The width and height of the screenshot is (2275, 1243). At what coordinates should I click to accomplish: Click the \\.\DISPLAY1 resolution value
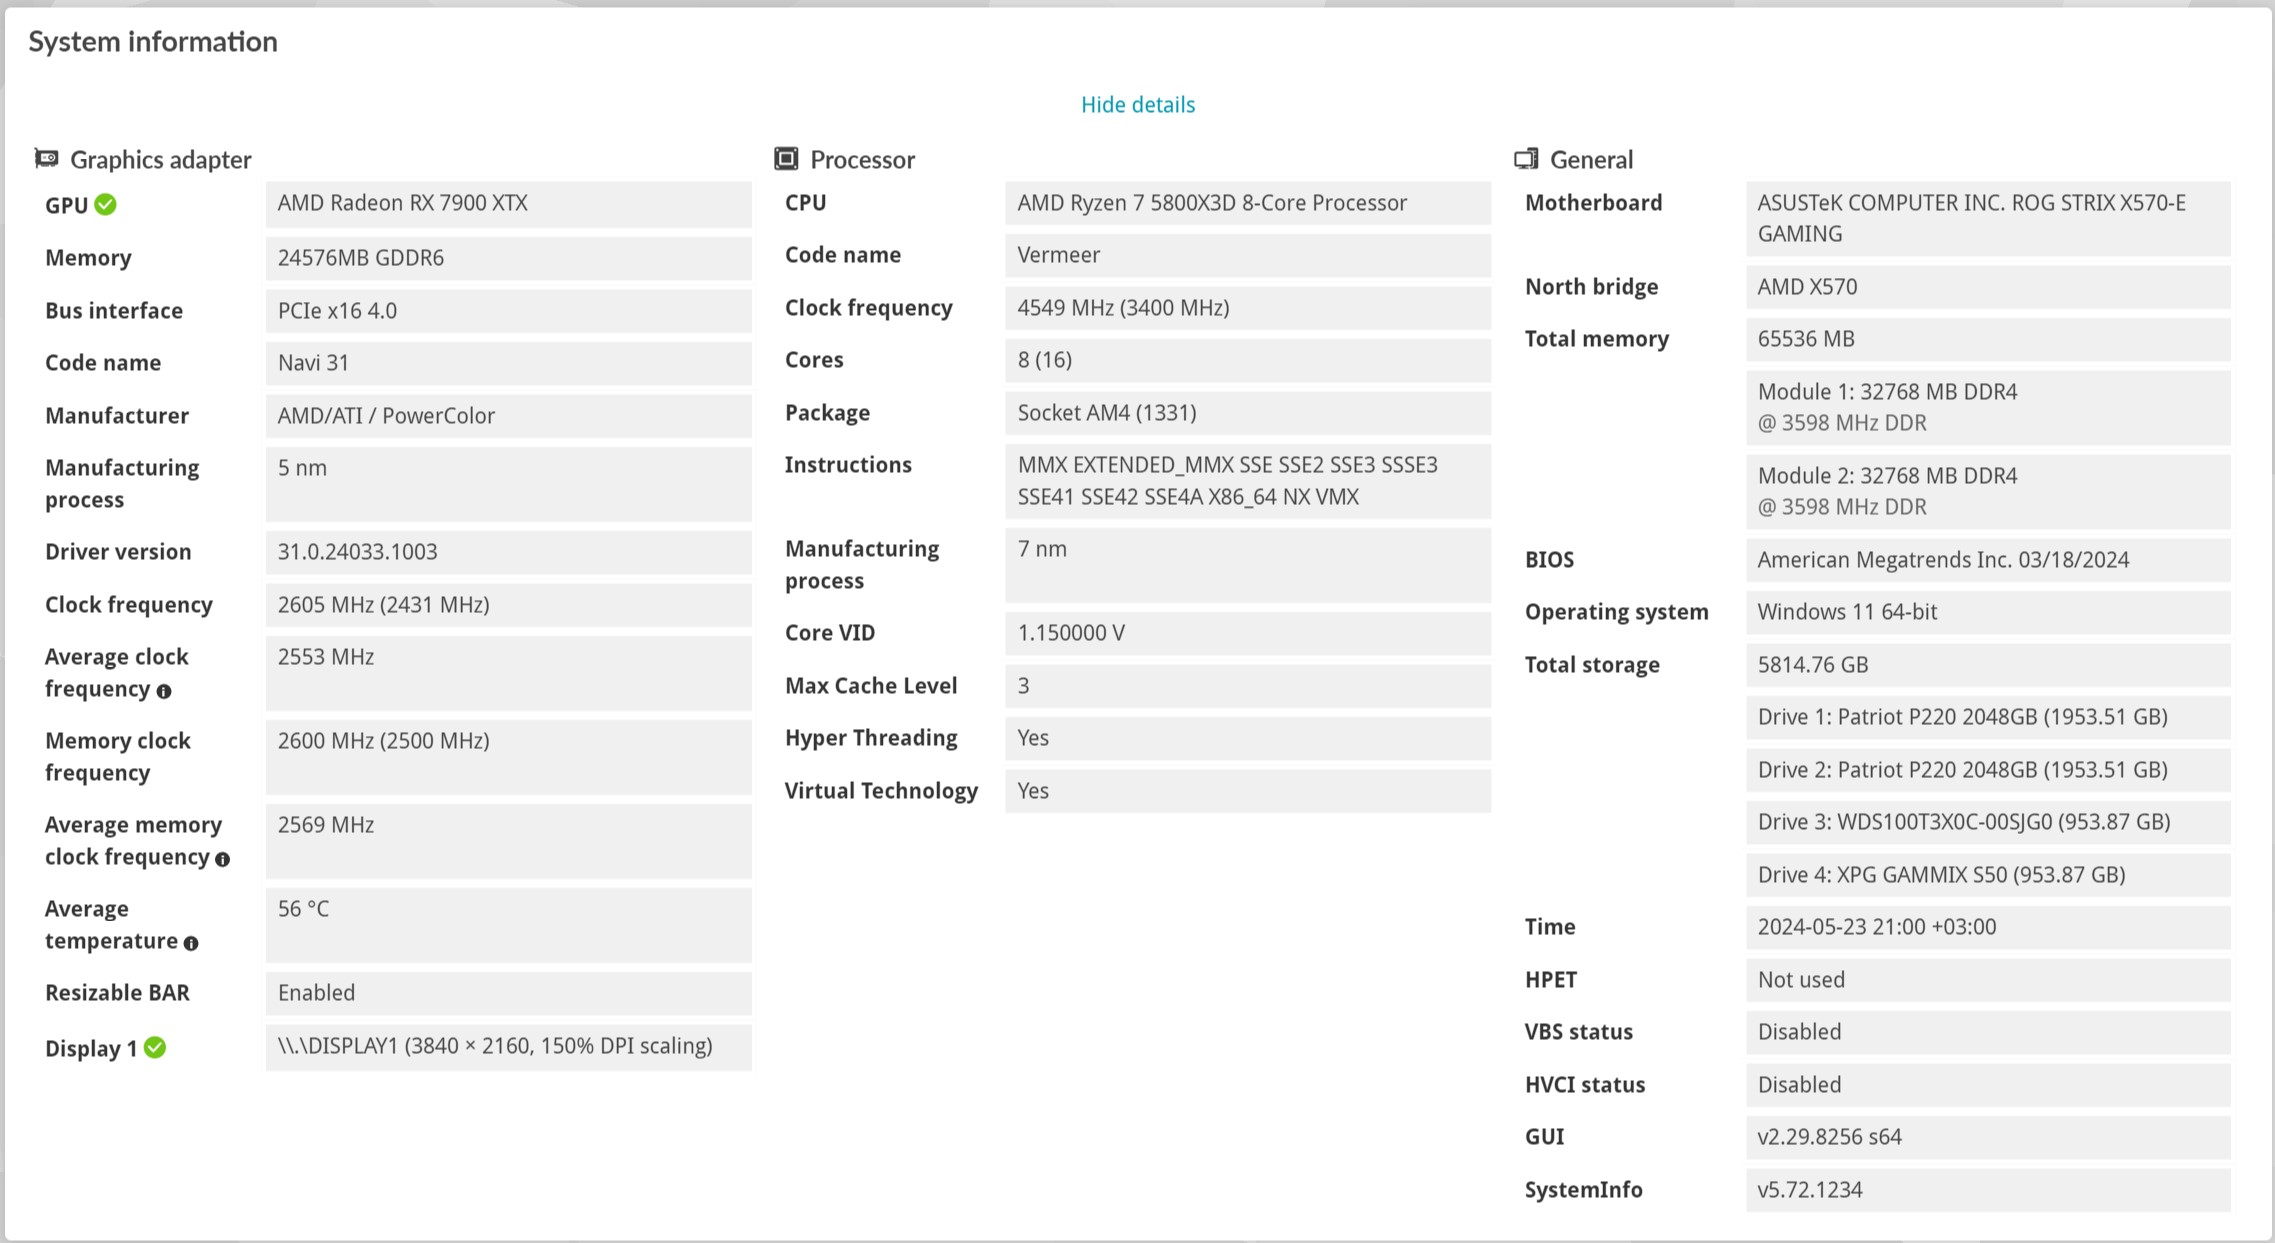tap(508, 1047)
